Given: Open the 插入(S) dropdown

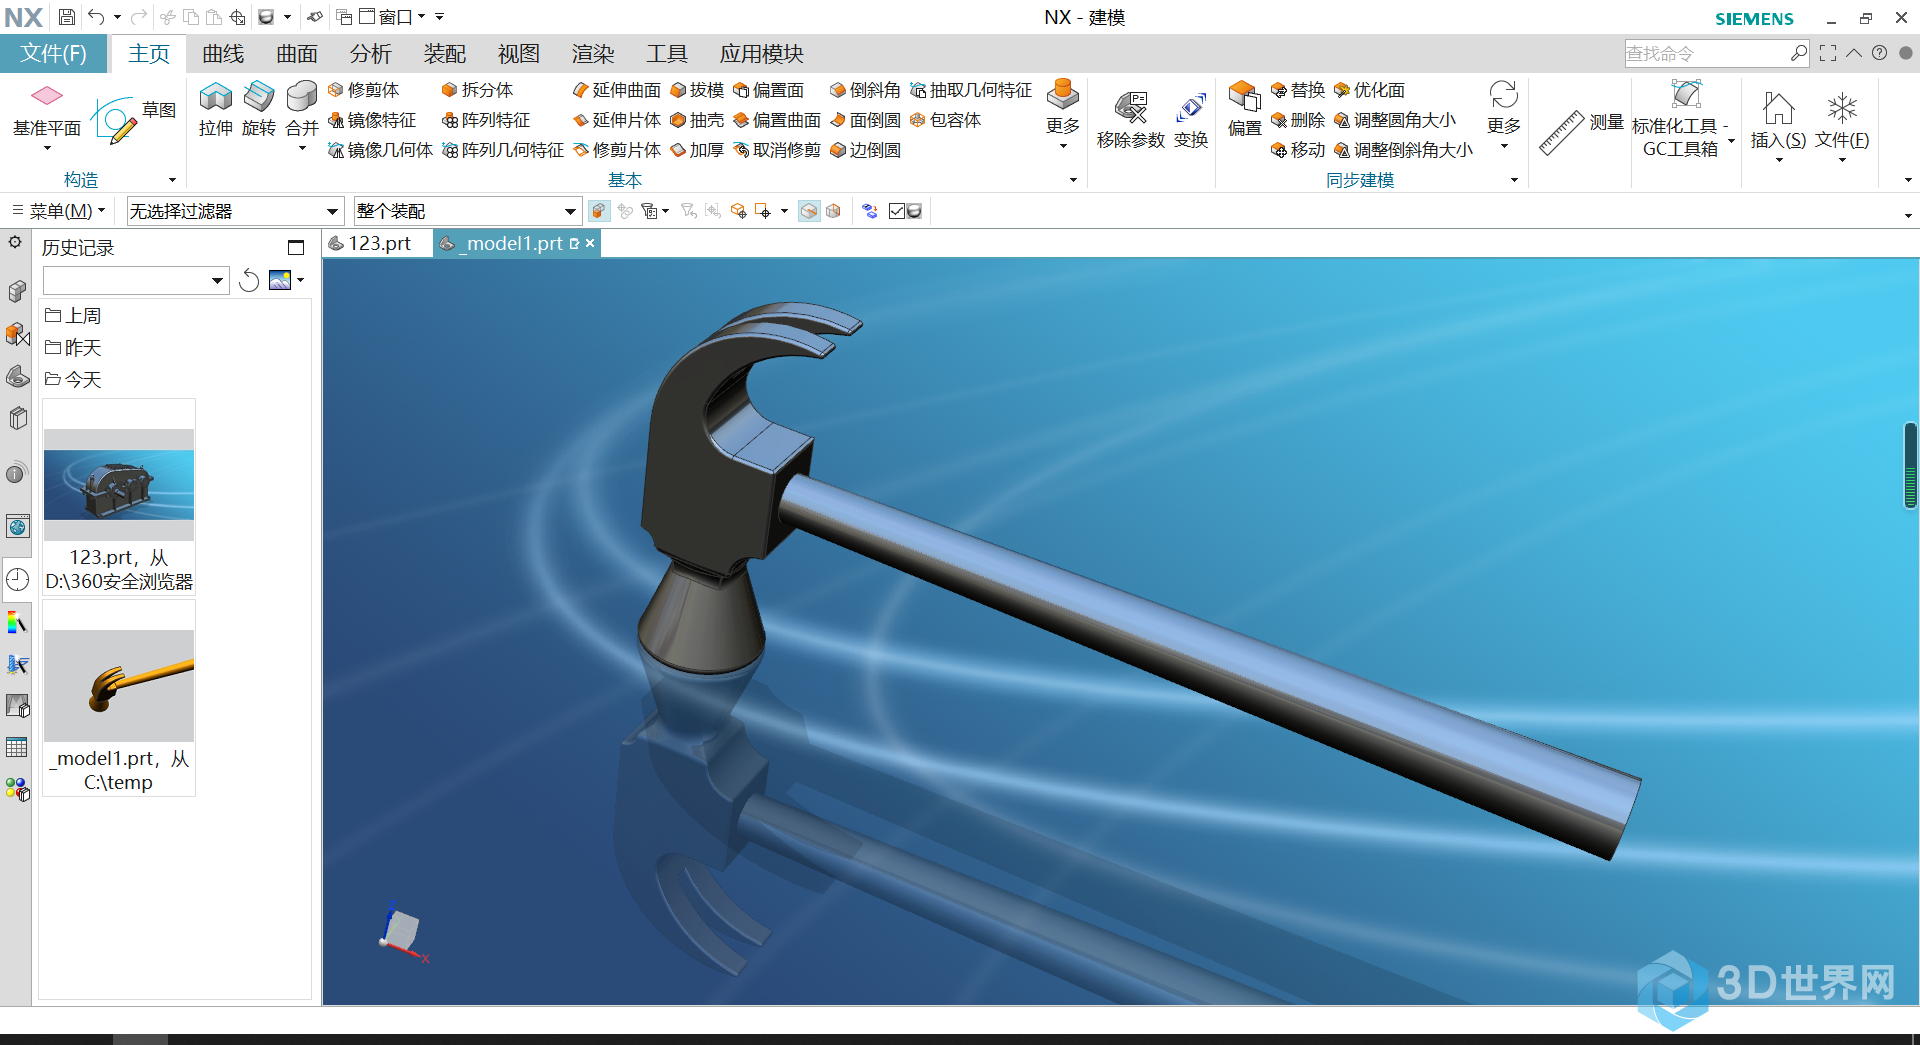Looking at the screenshot, I should tap(1778, 126).
